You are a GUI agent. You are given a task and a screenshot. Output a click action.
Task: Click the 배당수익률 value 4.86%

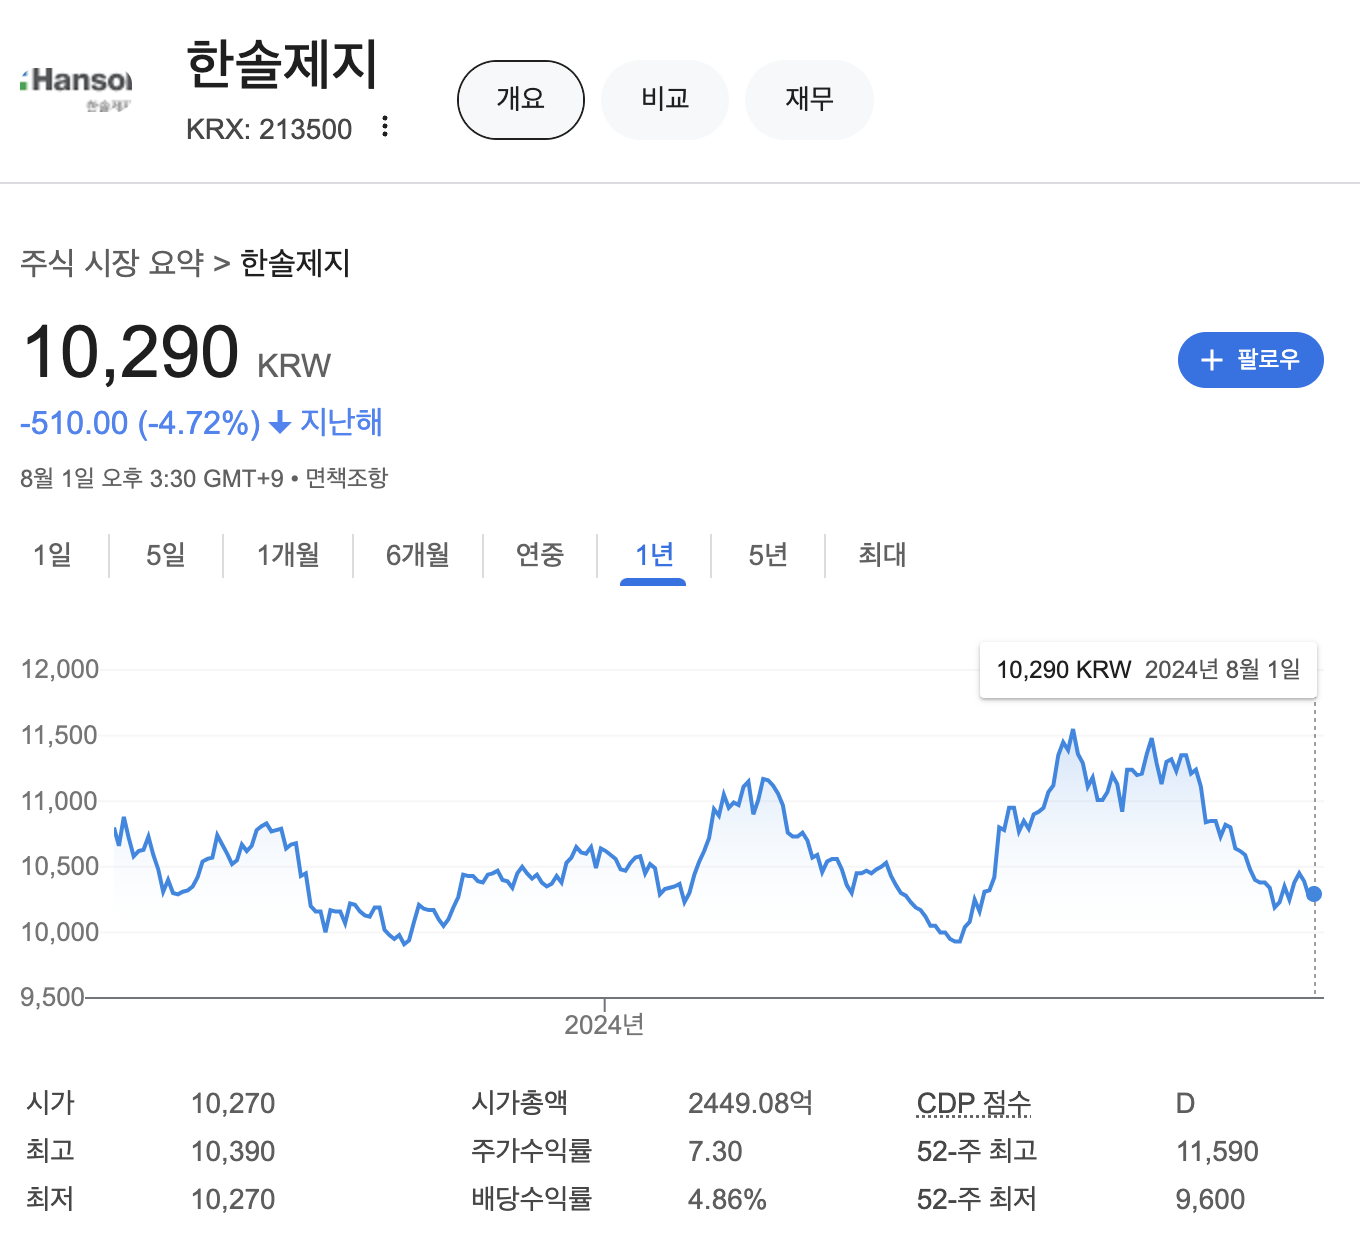727,1199
